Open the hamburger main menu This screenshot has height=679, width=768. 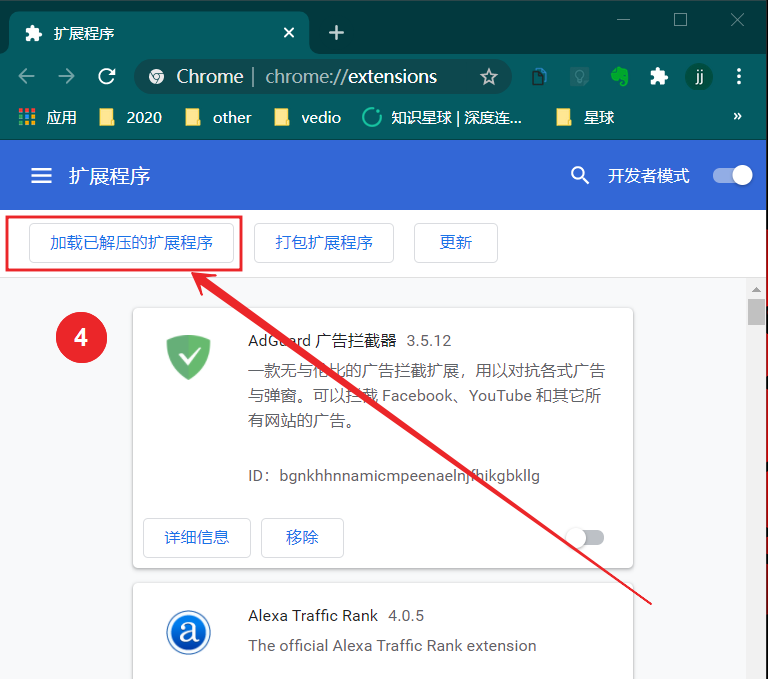(41, 176)
